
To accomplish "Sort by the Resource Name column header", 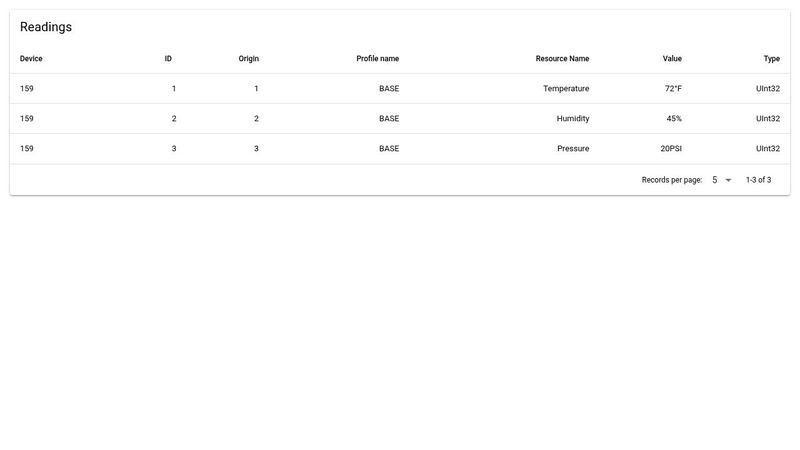I will [562, 59].
